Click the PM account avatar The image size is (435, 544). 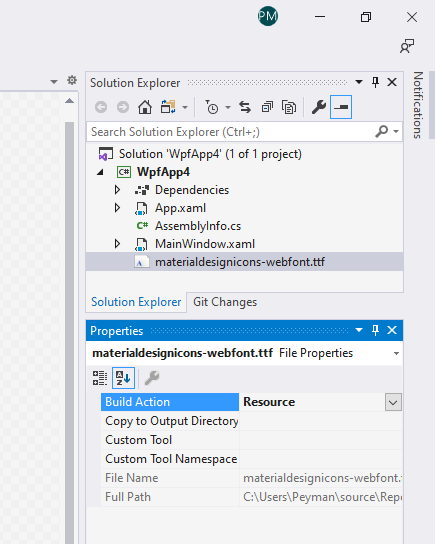pyautogui.click(x=268, y=16)
